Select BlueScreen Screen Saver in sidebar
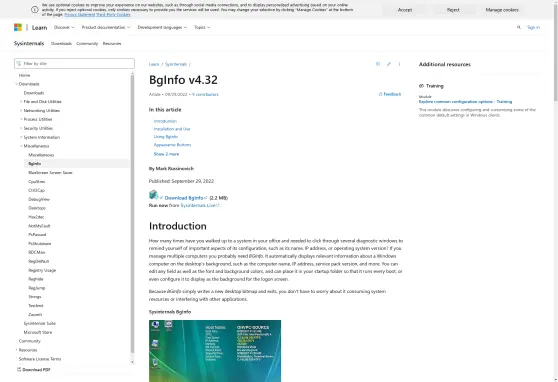The width and height of the screenshot is (558, 382). (50, 173)
